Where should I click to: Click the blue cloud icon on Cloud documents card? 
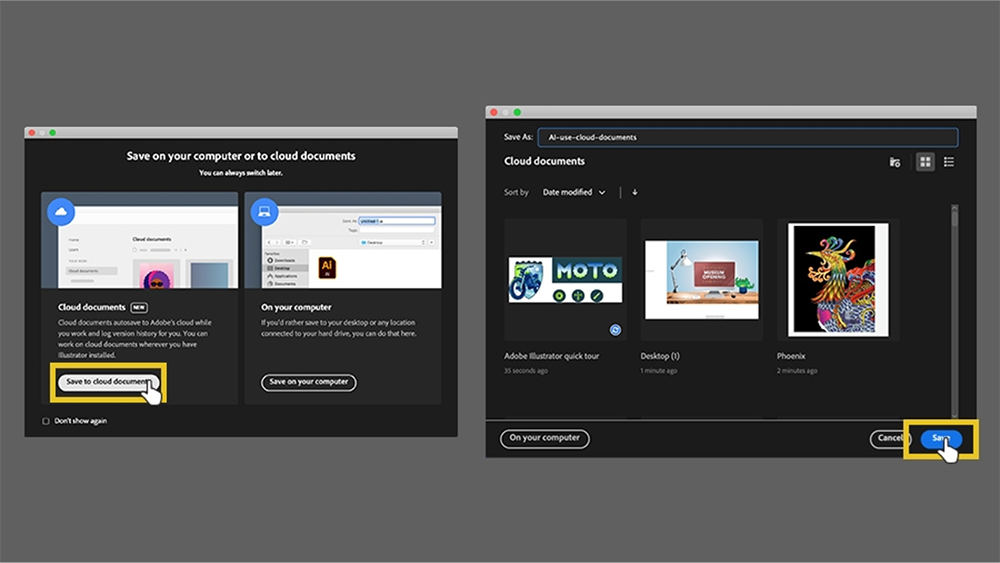pos(61,211)
